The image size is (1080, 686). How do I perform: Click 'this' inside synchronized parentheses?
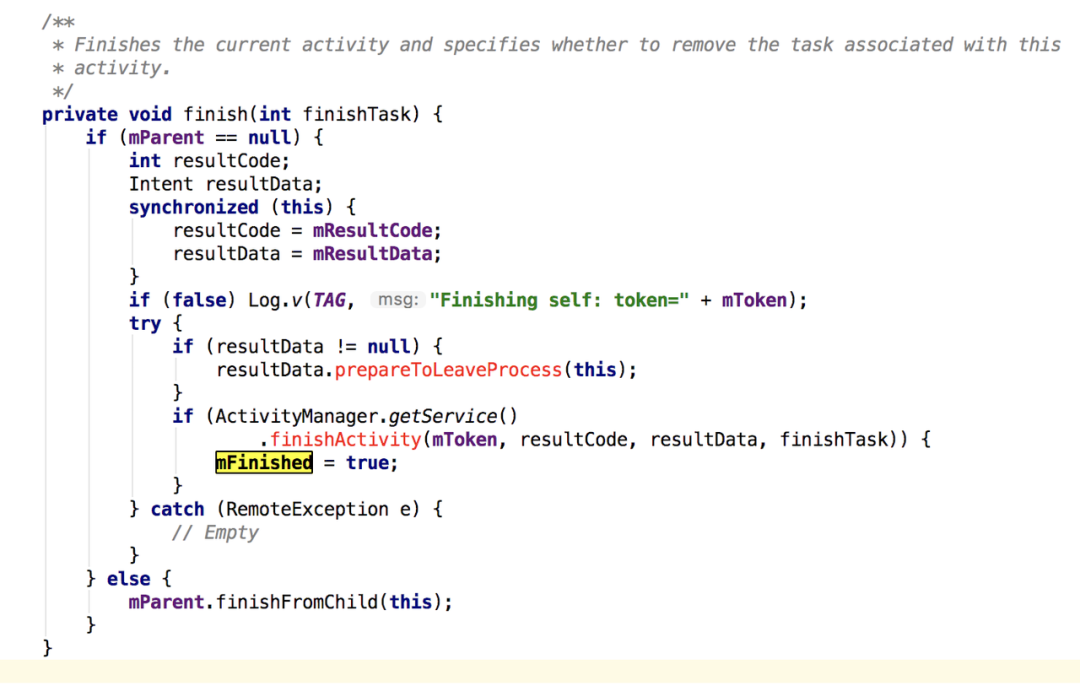click(x=302, y=207)
